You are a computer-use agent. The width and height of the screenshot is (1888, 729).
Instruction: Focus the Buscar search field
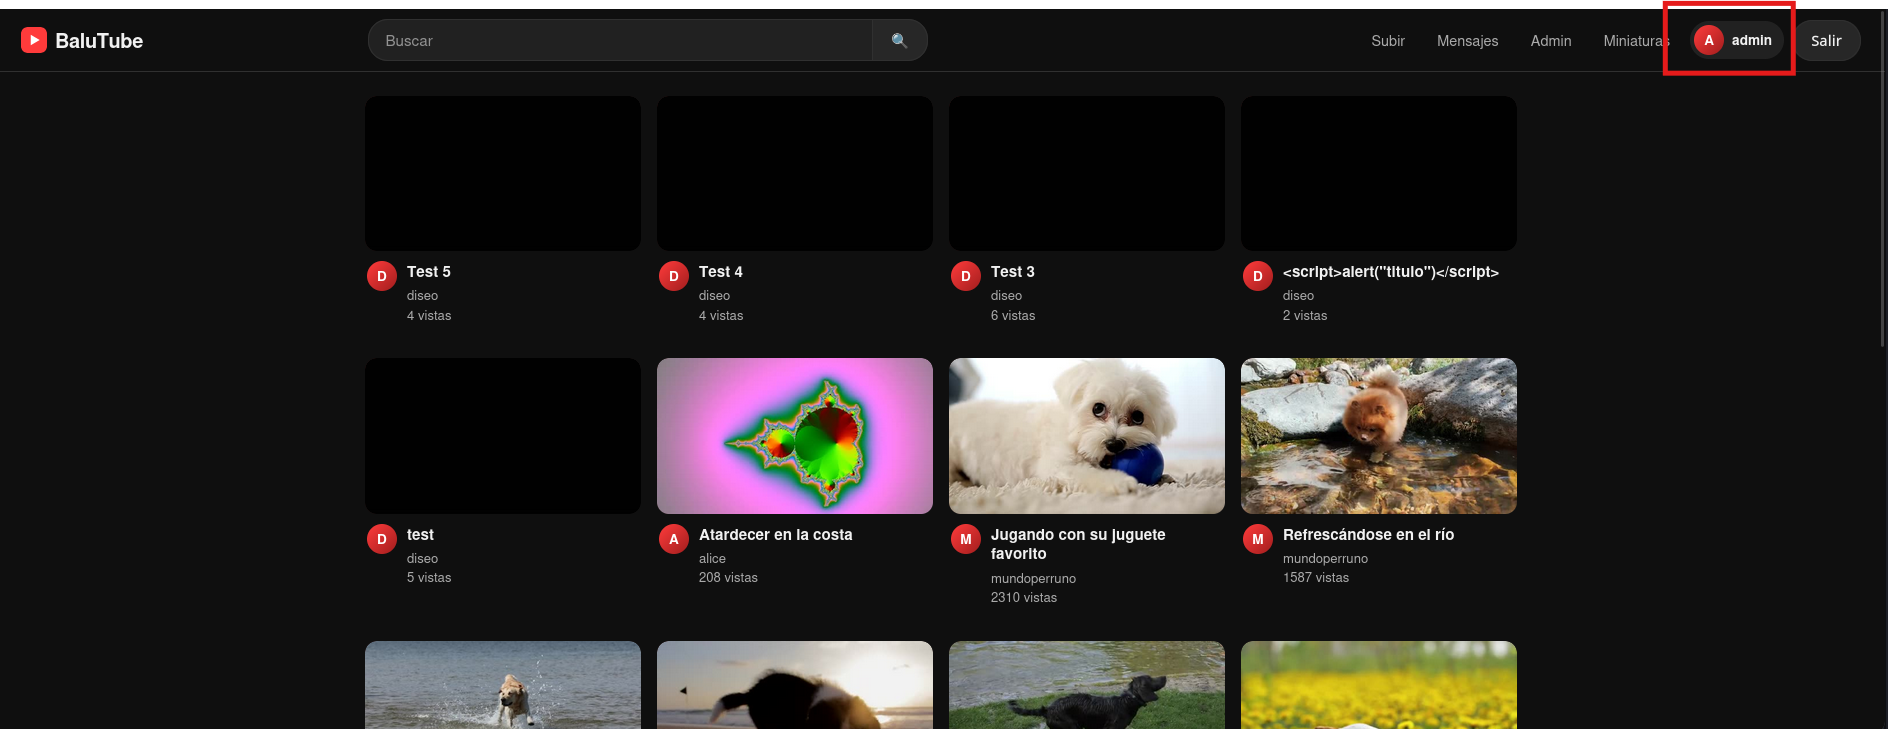pos(620,40)
